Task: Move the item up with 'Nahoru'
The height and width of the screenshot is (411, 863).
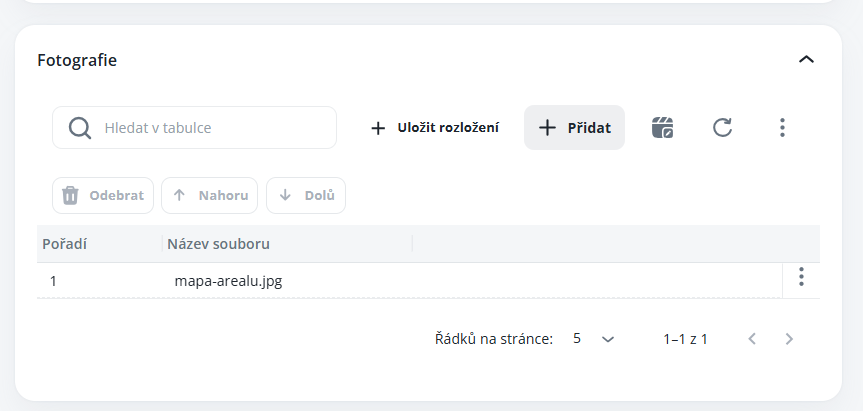Action: (x=209, y=196)
